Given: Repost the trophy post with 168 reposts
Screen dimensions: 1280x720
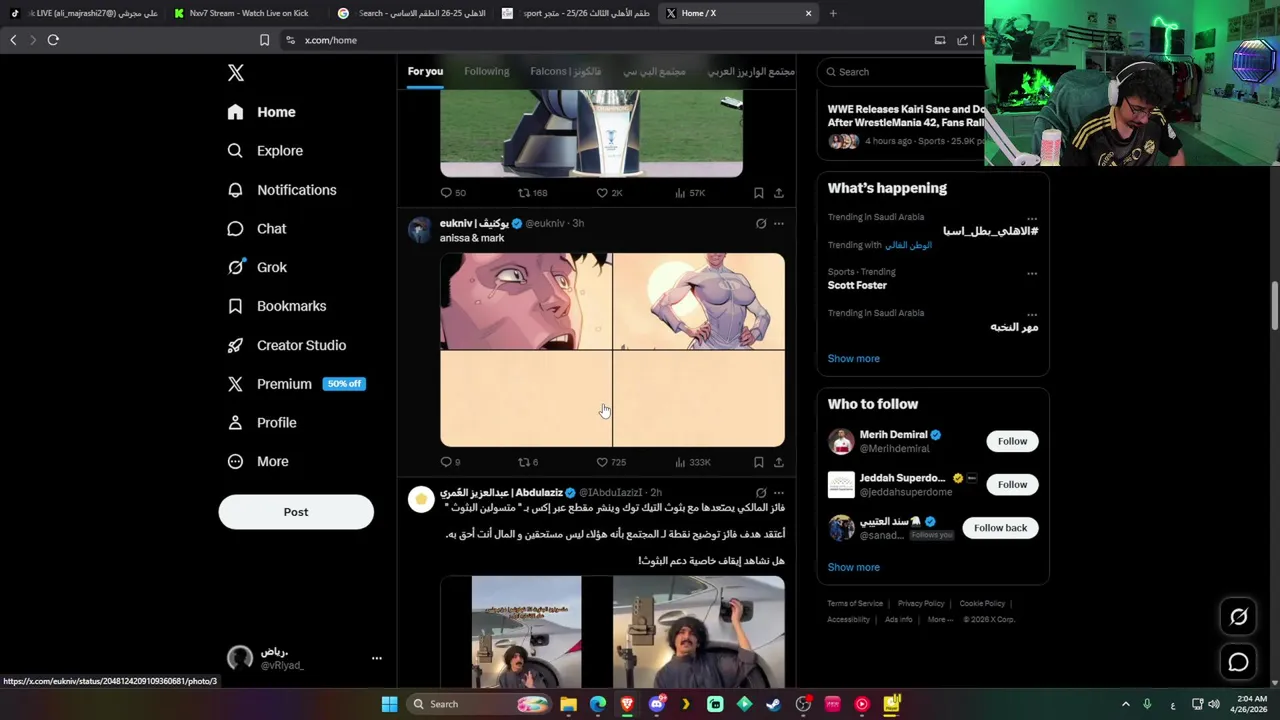Looking at the screenshot, I should click(532, 193).
